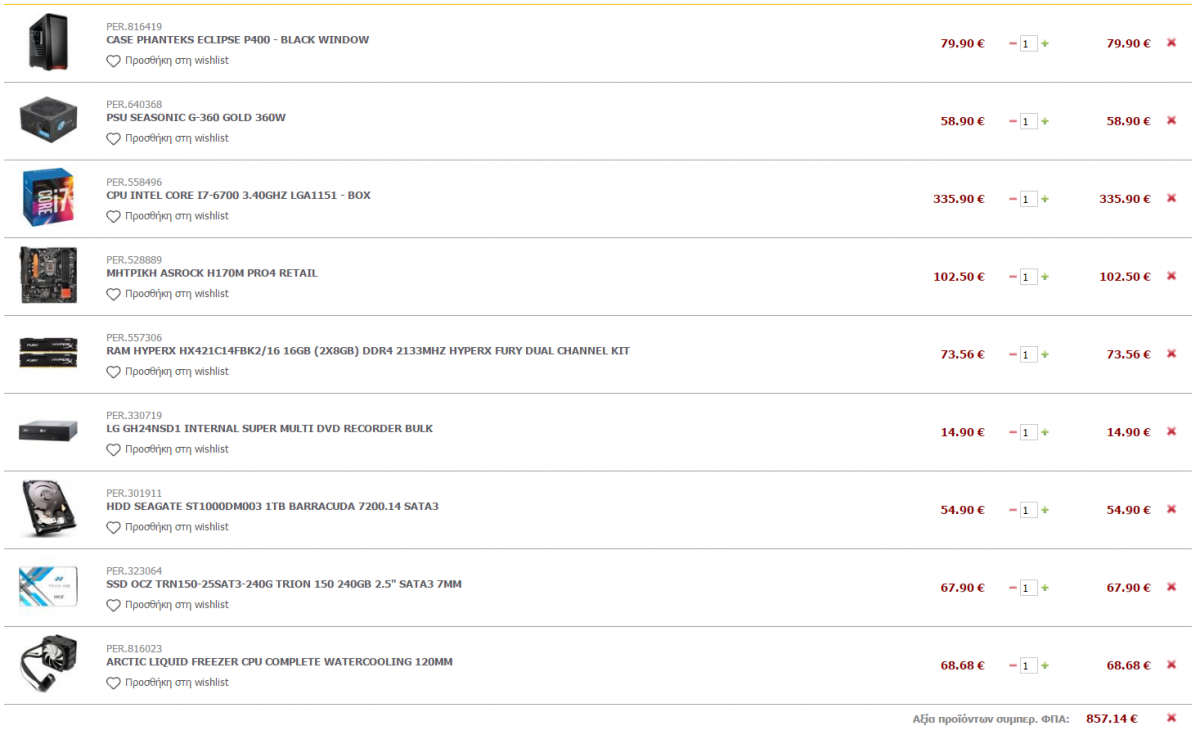
Task: Add Seagate 1TB HDD to wishlist
Action: pos(113,527)
